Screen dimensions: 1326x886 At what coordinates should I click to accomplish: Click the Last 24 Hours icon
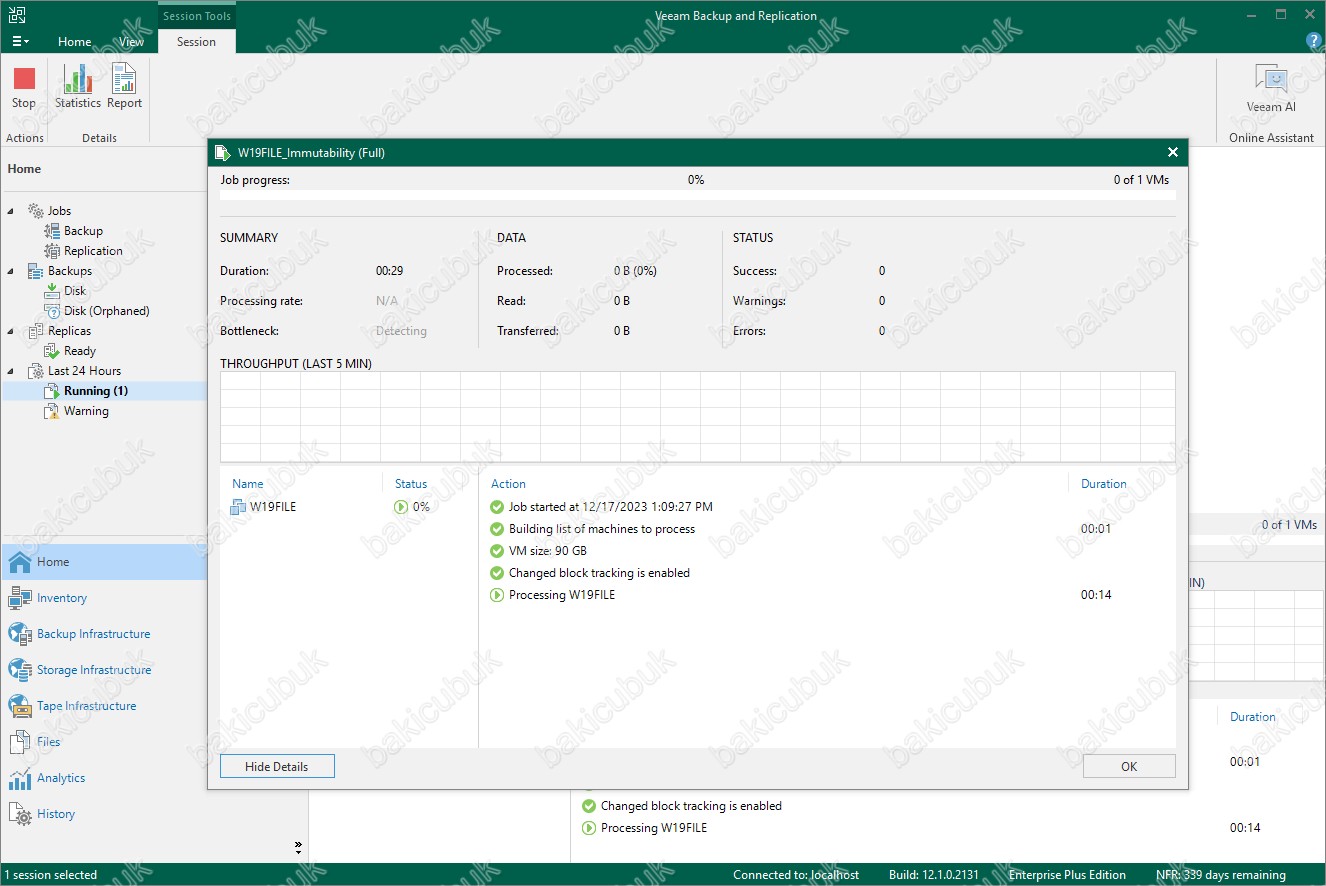35,371
